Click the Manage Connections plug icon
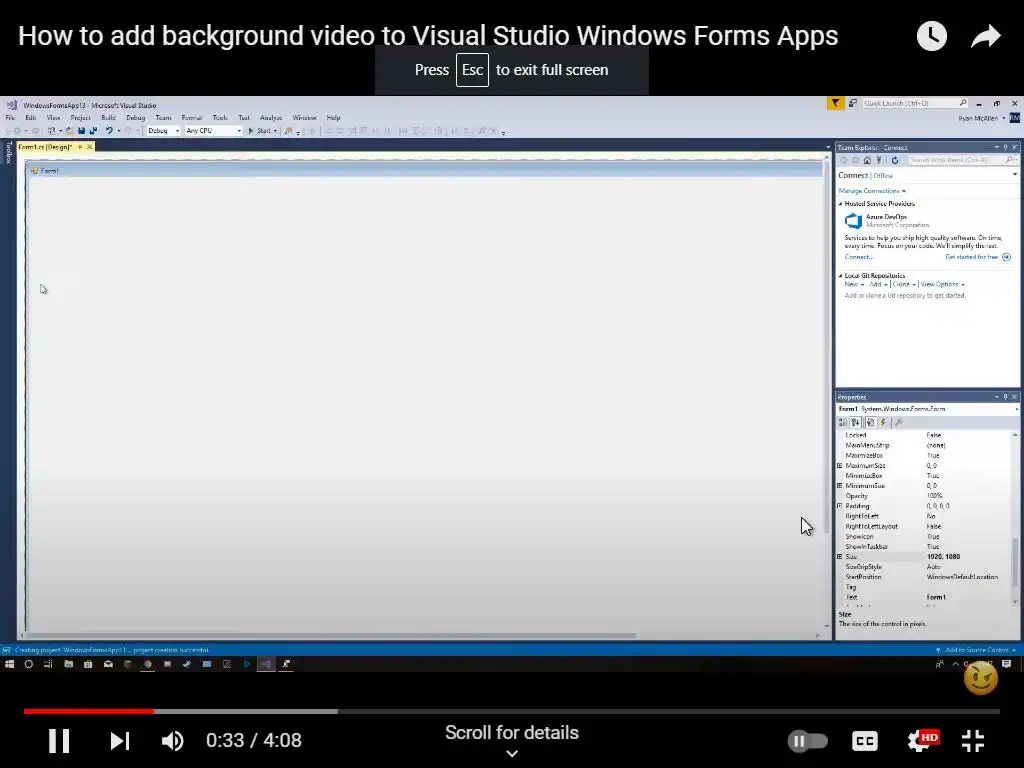Image resolution: width=1024 pixels, height=768 pixels. click(879, 160)
